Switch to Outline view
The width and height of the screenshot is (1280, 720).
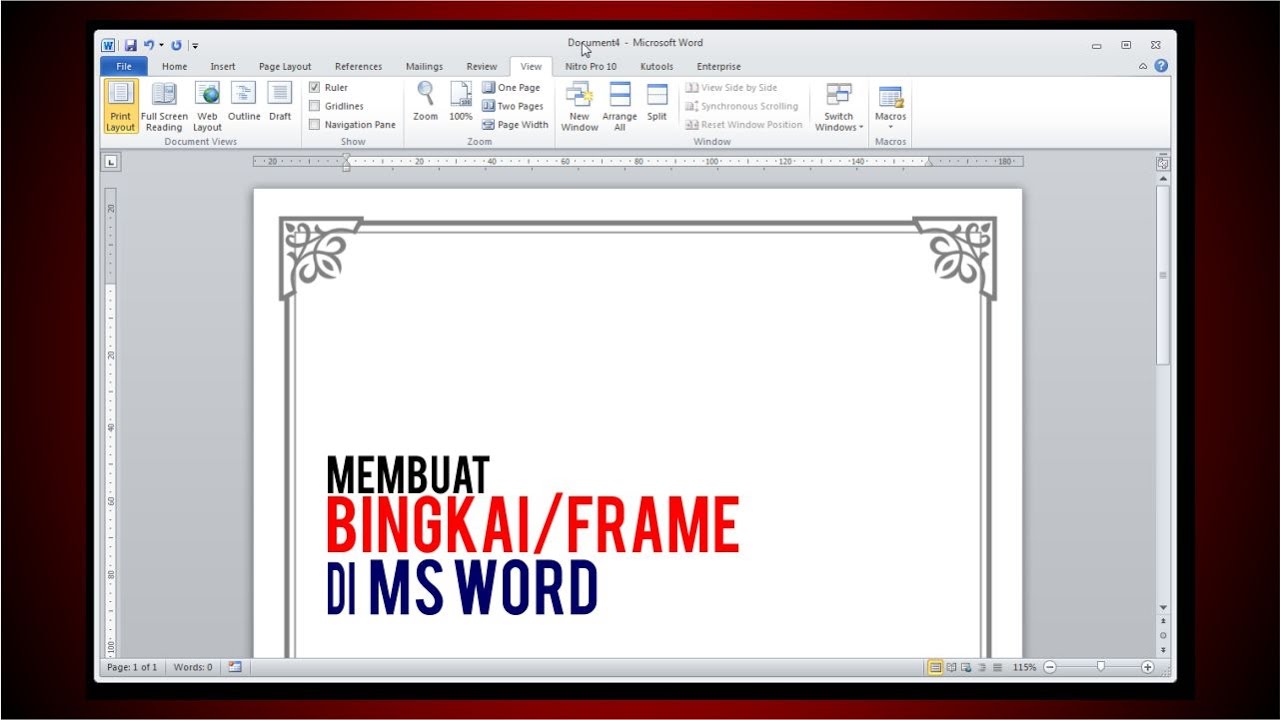click(244, 101)
